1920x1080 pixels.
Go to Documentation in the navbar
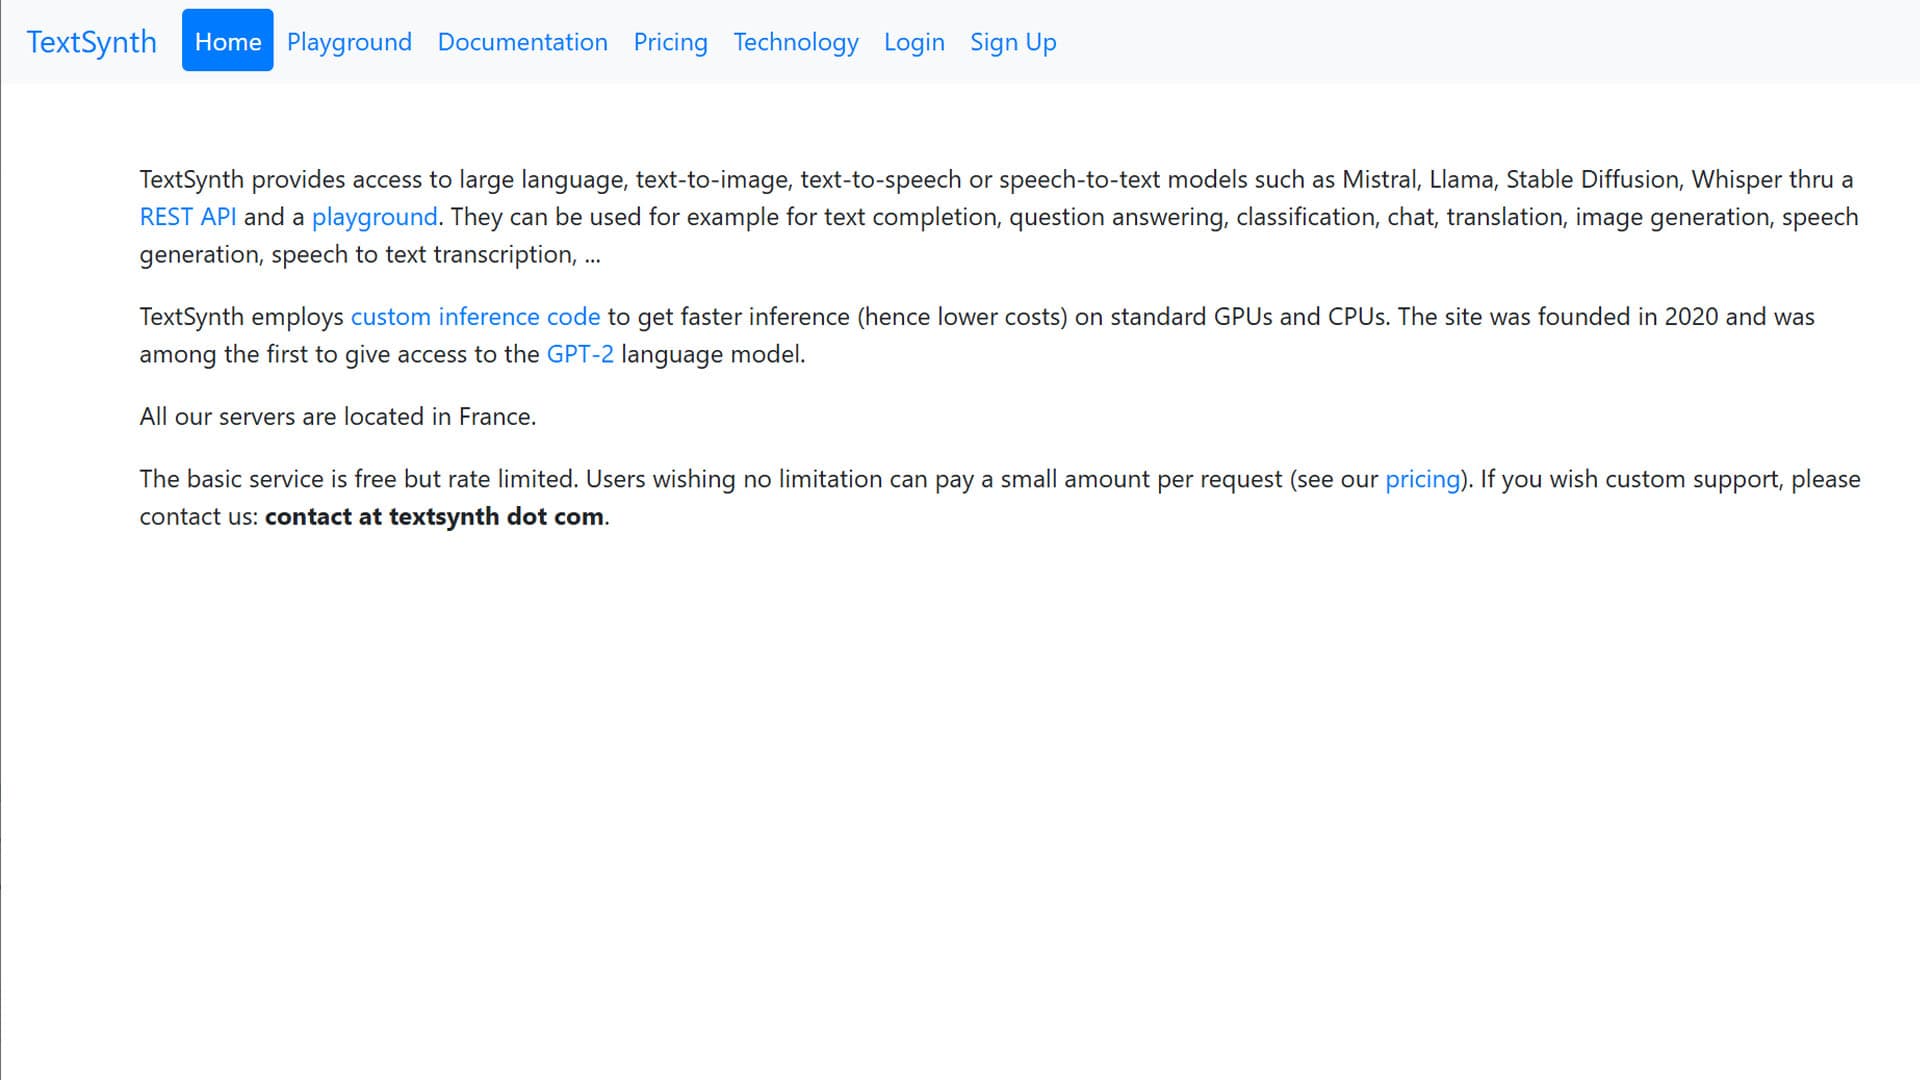click(x=522, y=42)
